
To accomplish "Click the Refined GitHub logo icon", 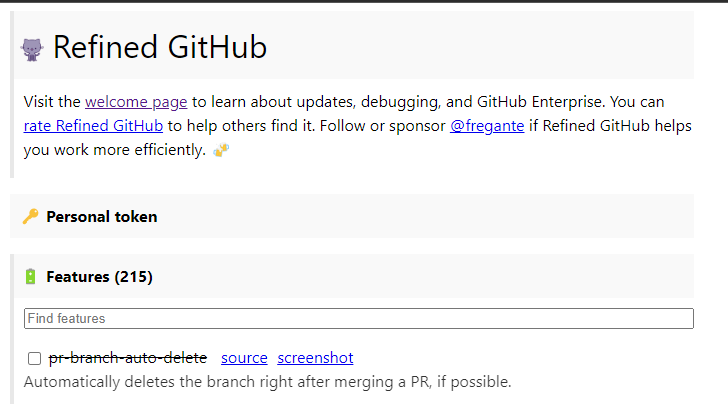I will 33,48.
